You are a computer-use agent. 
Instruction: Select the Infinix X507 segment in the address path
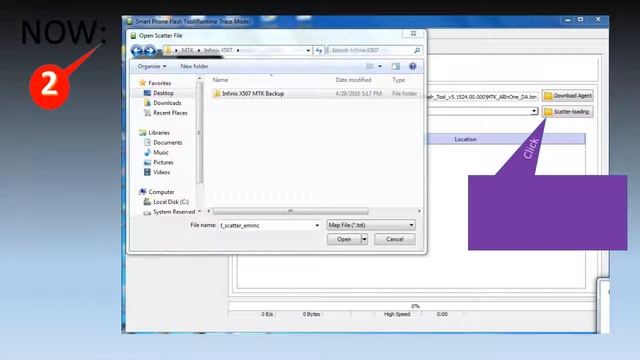218,50
